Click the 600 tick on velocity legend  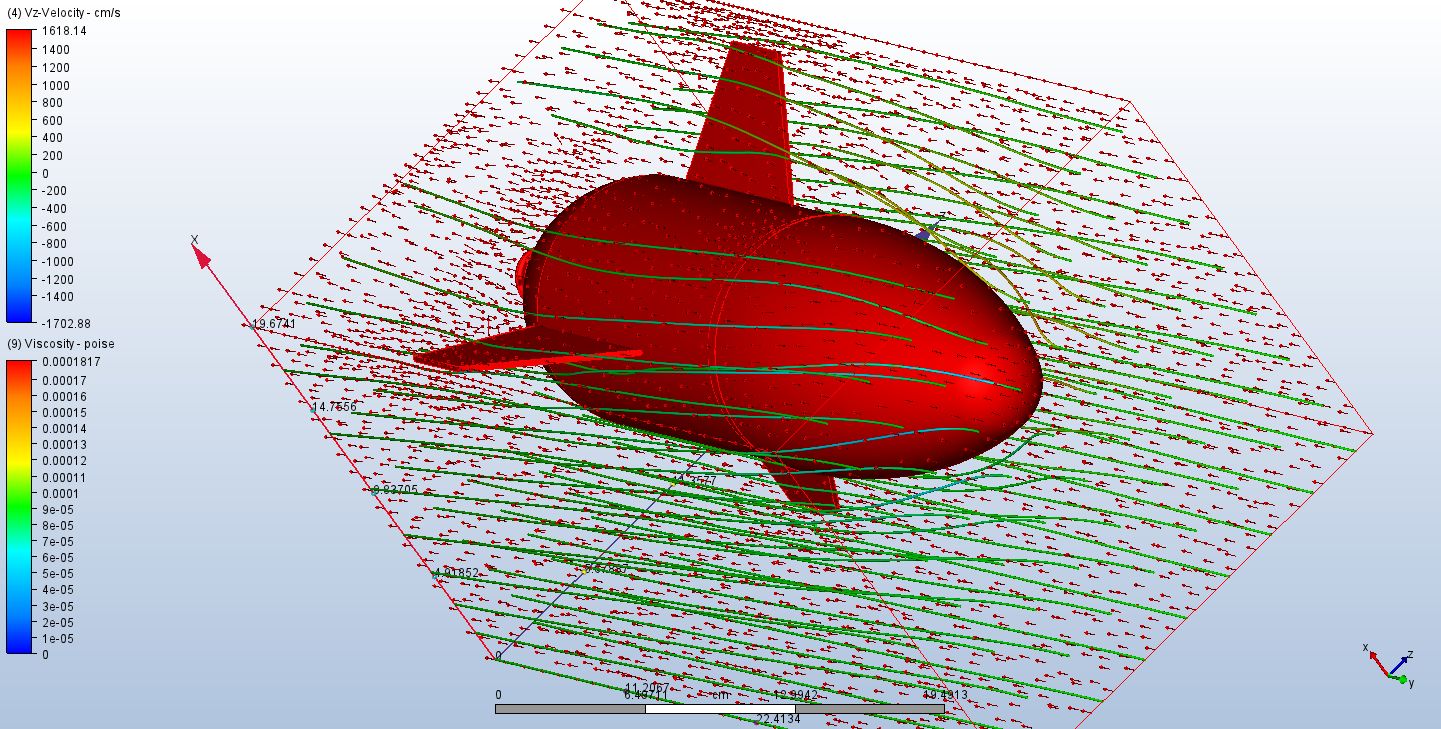[x=52, y=120]
